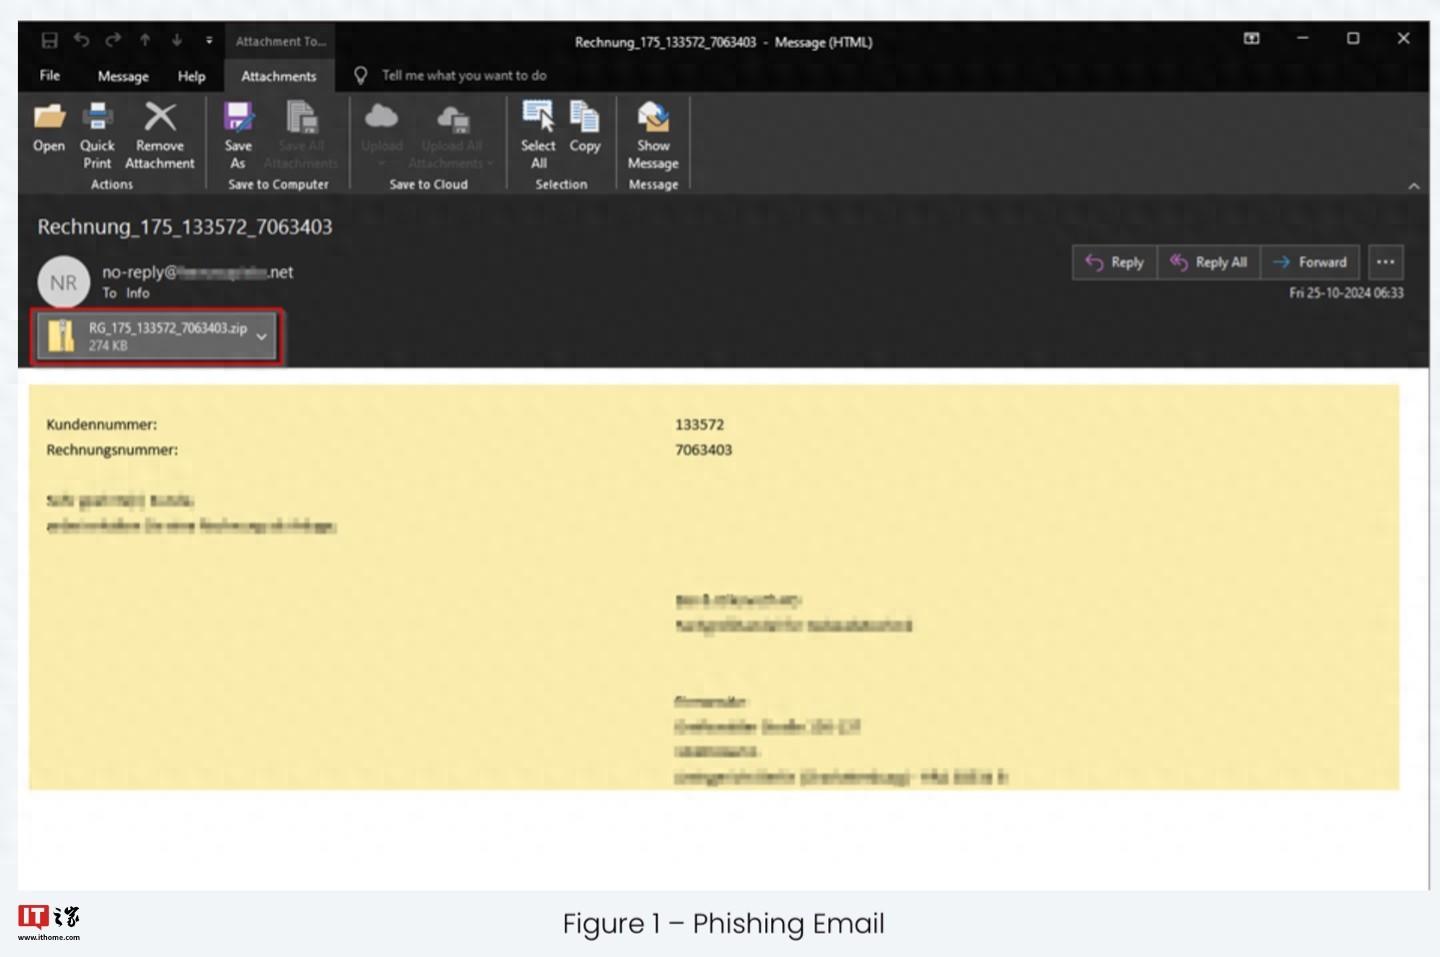The image size is (1440, 957).
Task: Click Remove Attachment
Action: 160,135
